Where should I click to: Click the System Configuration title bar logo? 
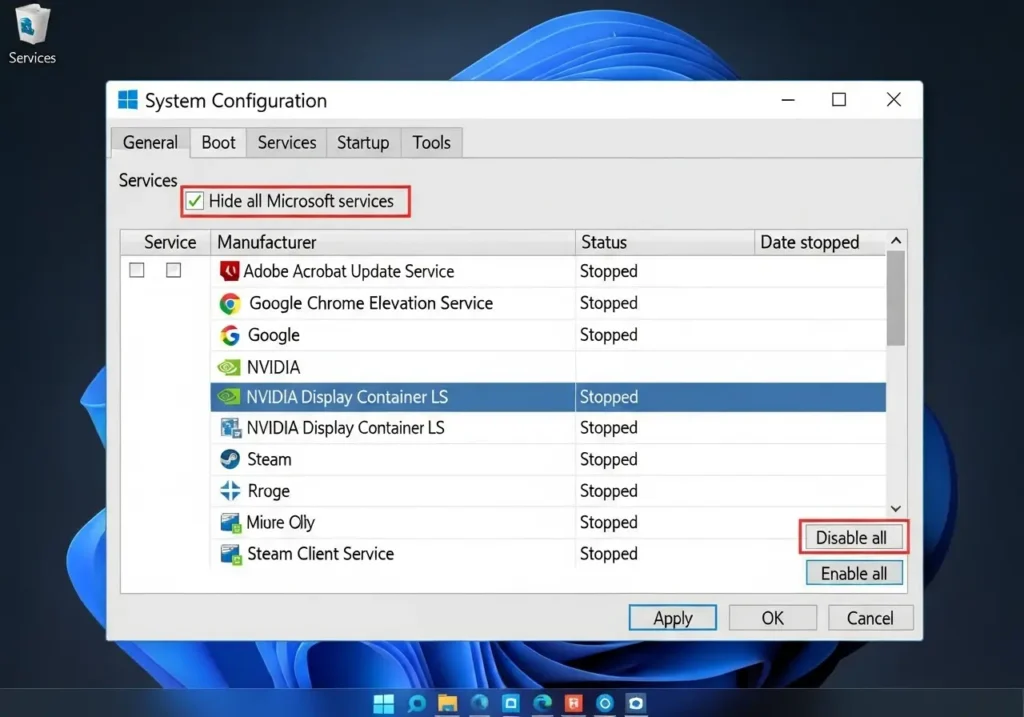128,100
